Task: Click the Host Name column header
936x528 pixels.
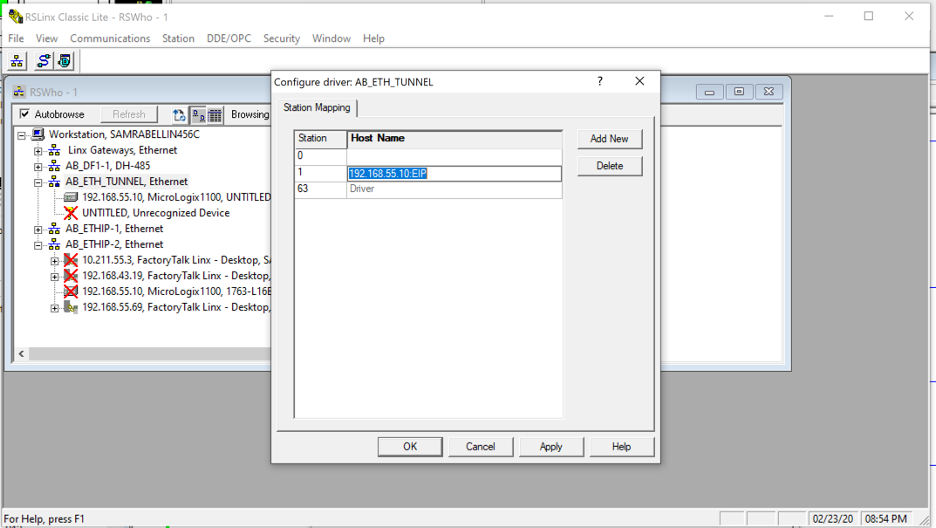Action: [454, 138]
